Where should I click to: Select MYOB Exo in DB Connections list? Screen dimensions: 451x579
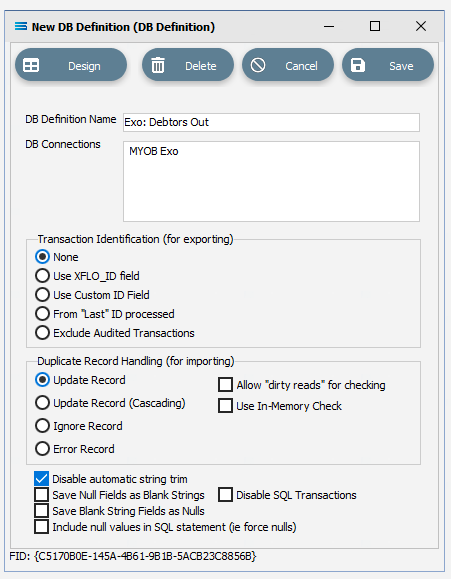pyautogui.click(x=154, y=151)
